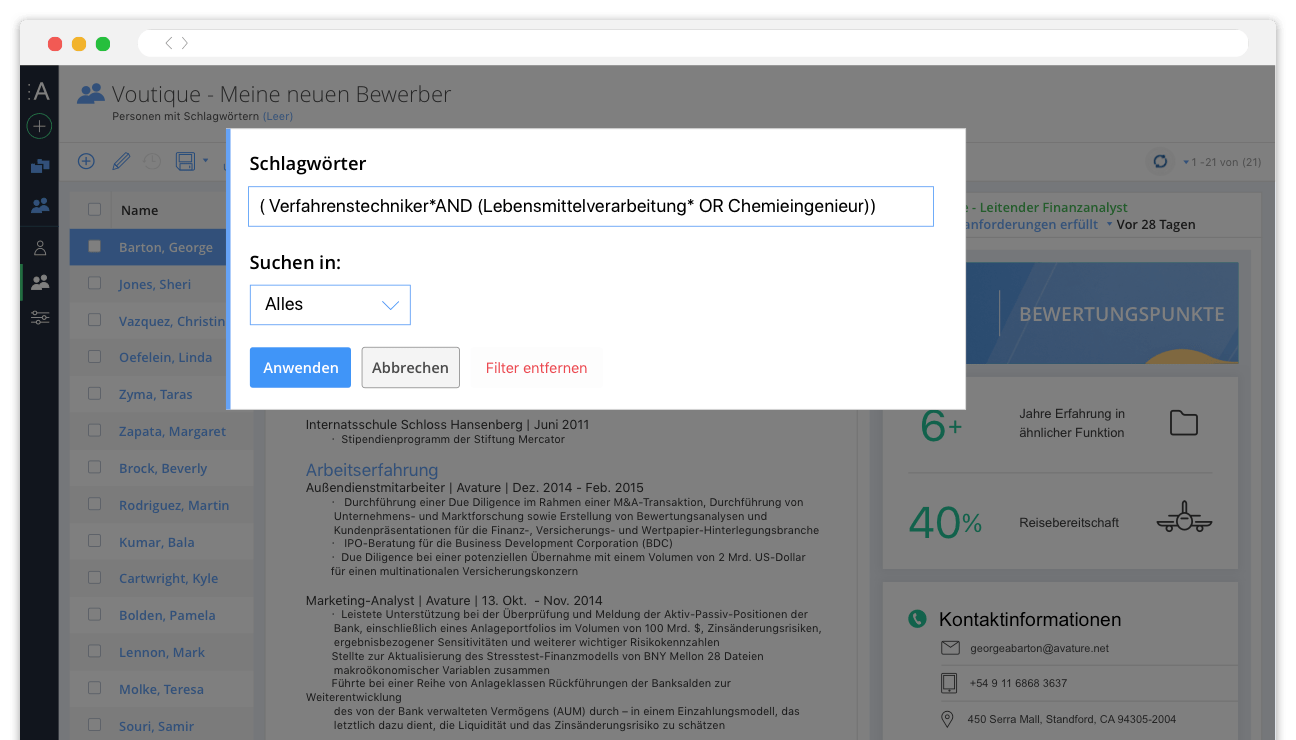Screen dimensions: 1296x740
Task: Check the box for Jones, Sheri
Action: (x=94, y=283)
